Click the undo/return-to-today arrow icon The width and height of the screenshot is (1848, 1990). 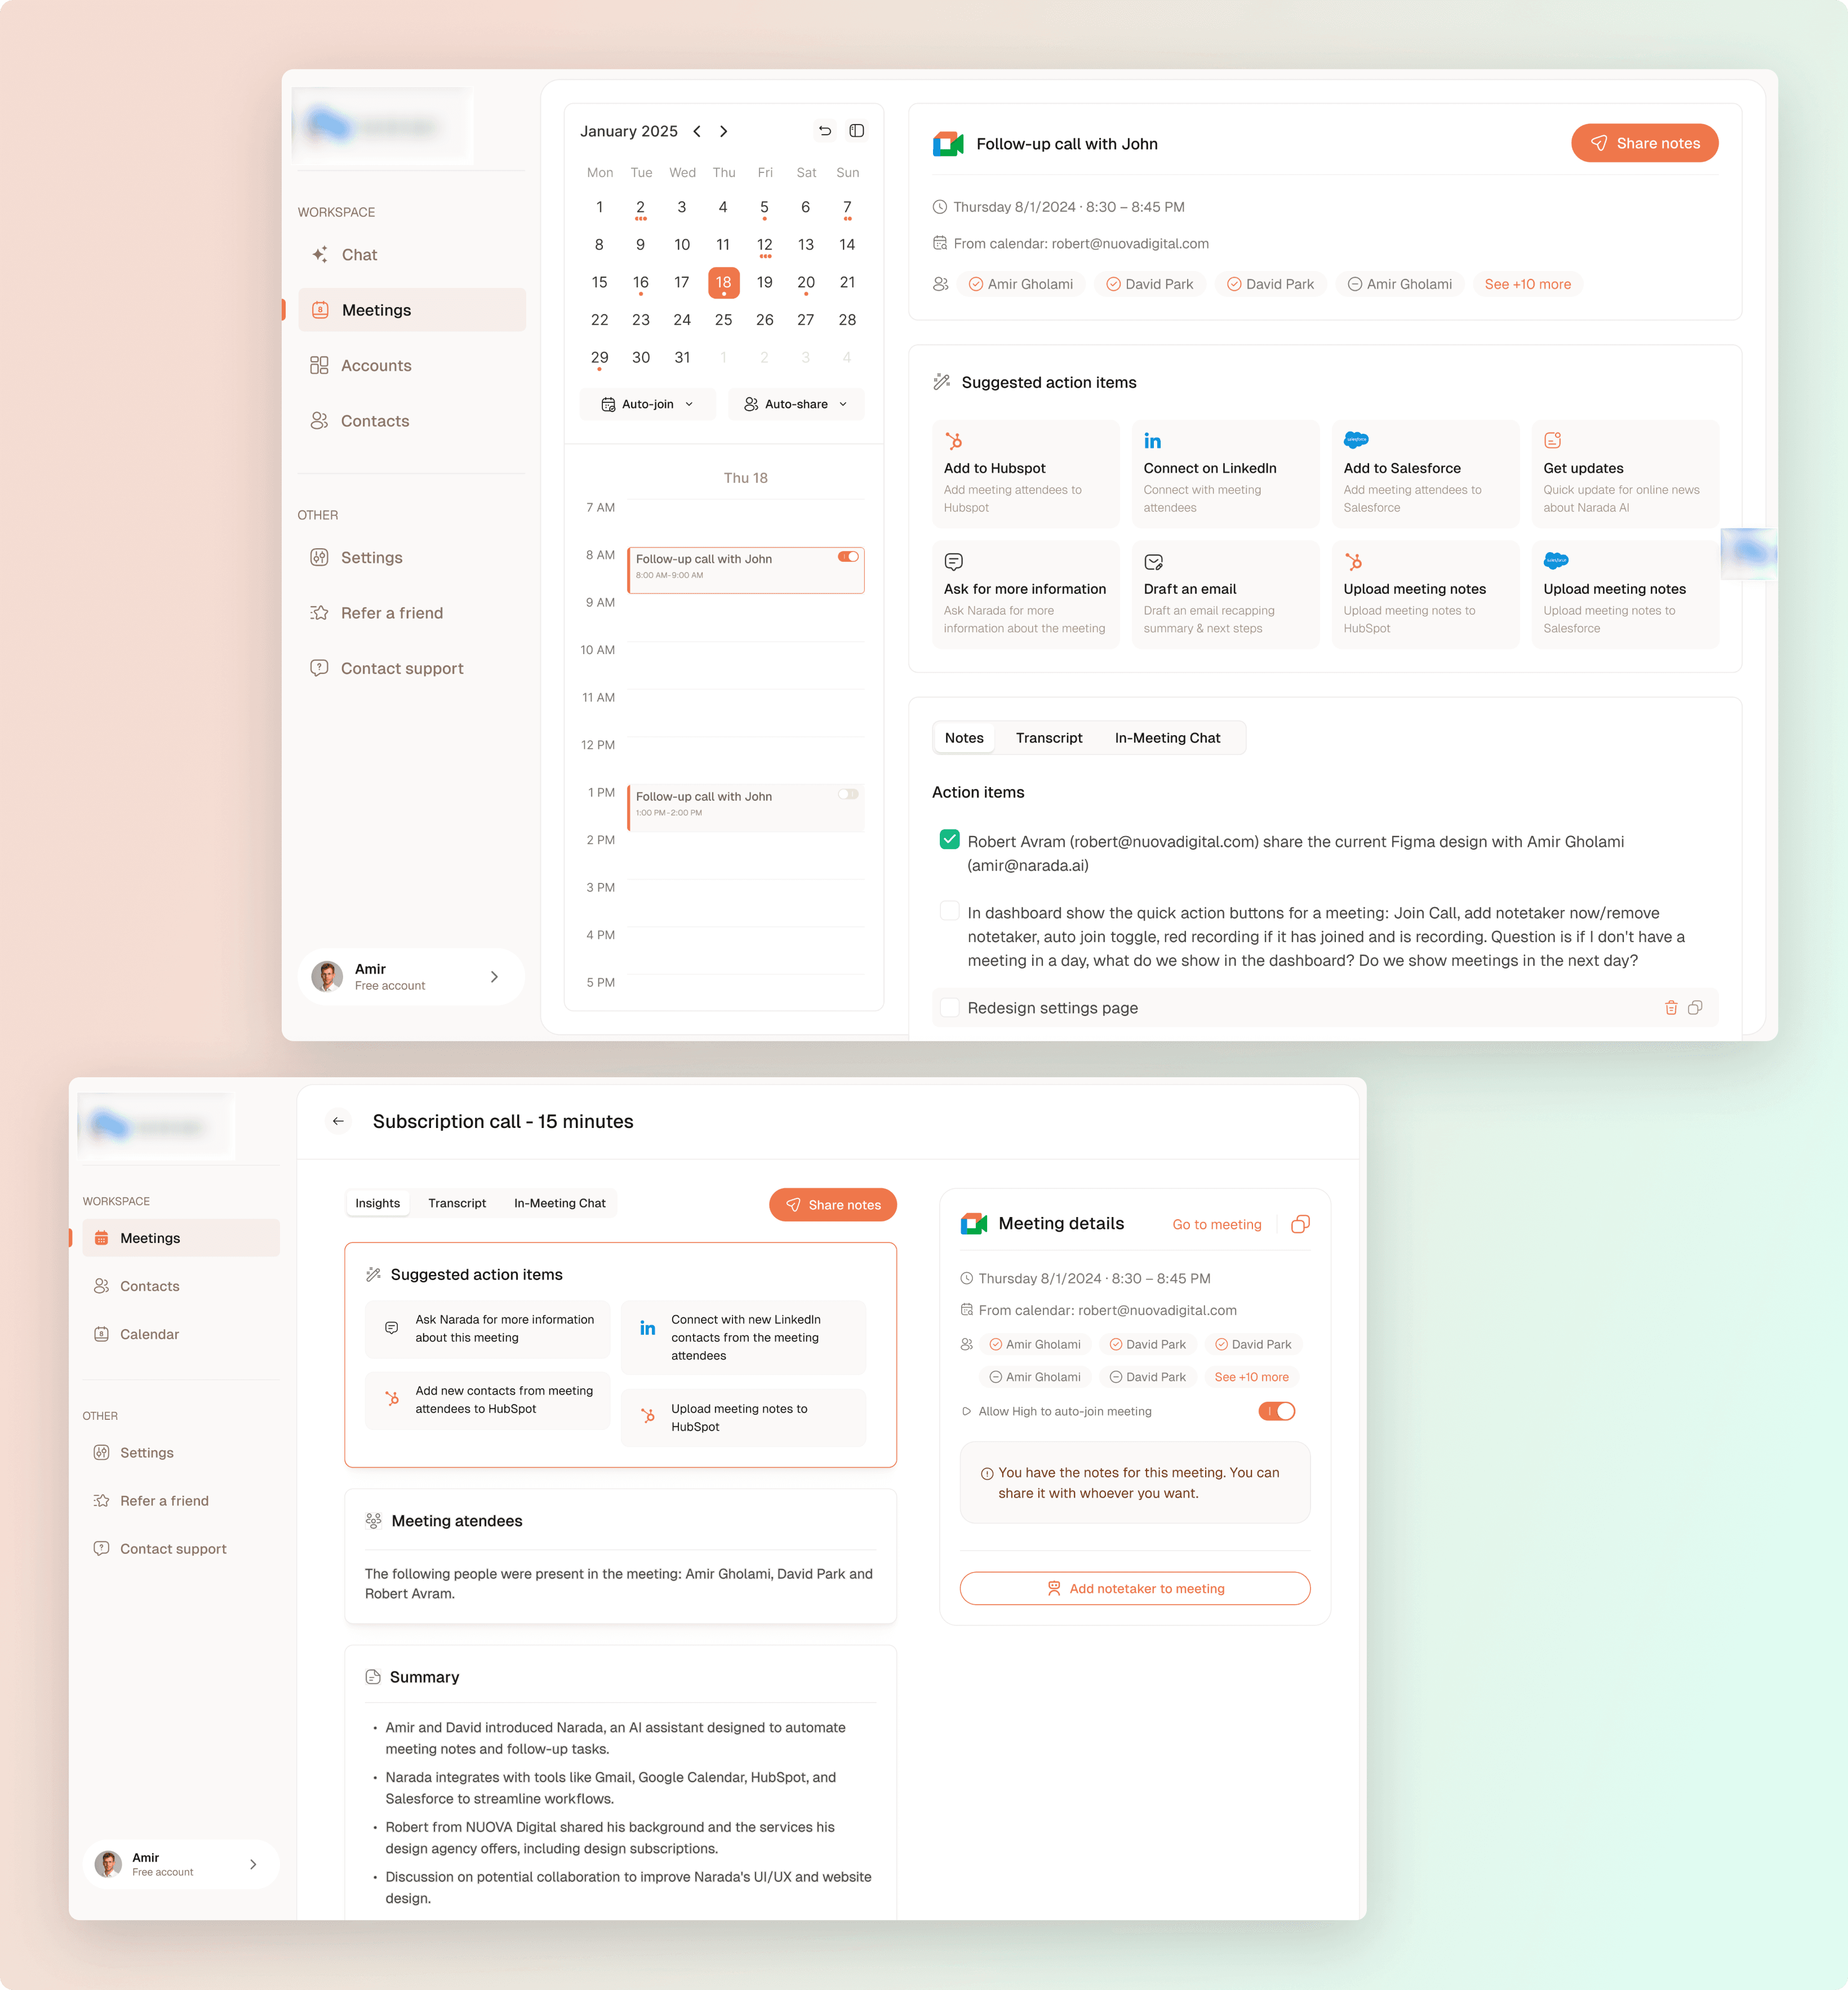(825, 131)
